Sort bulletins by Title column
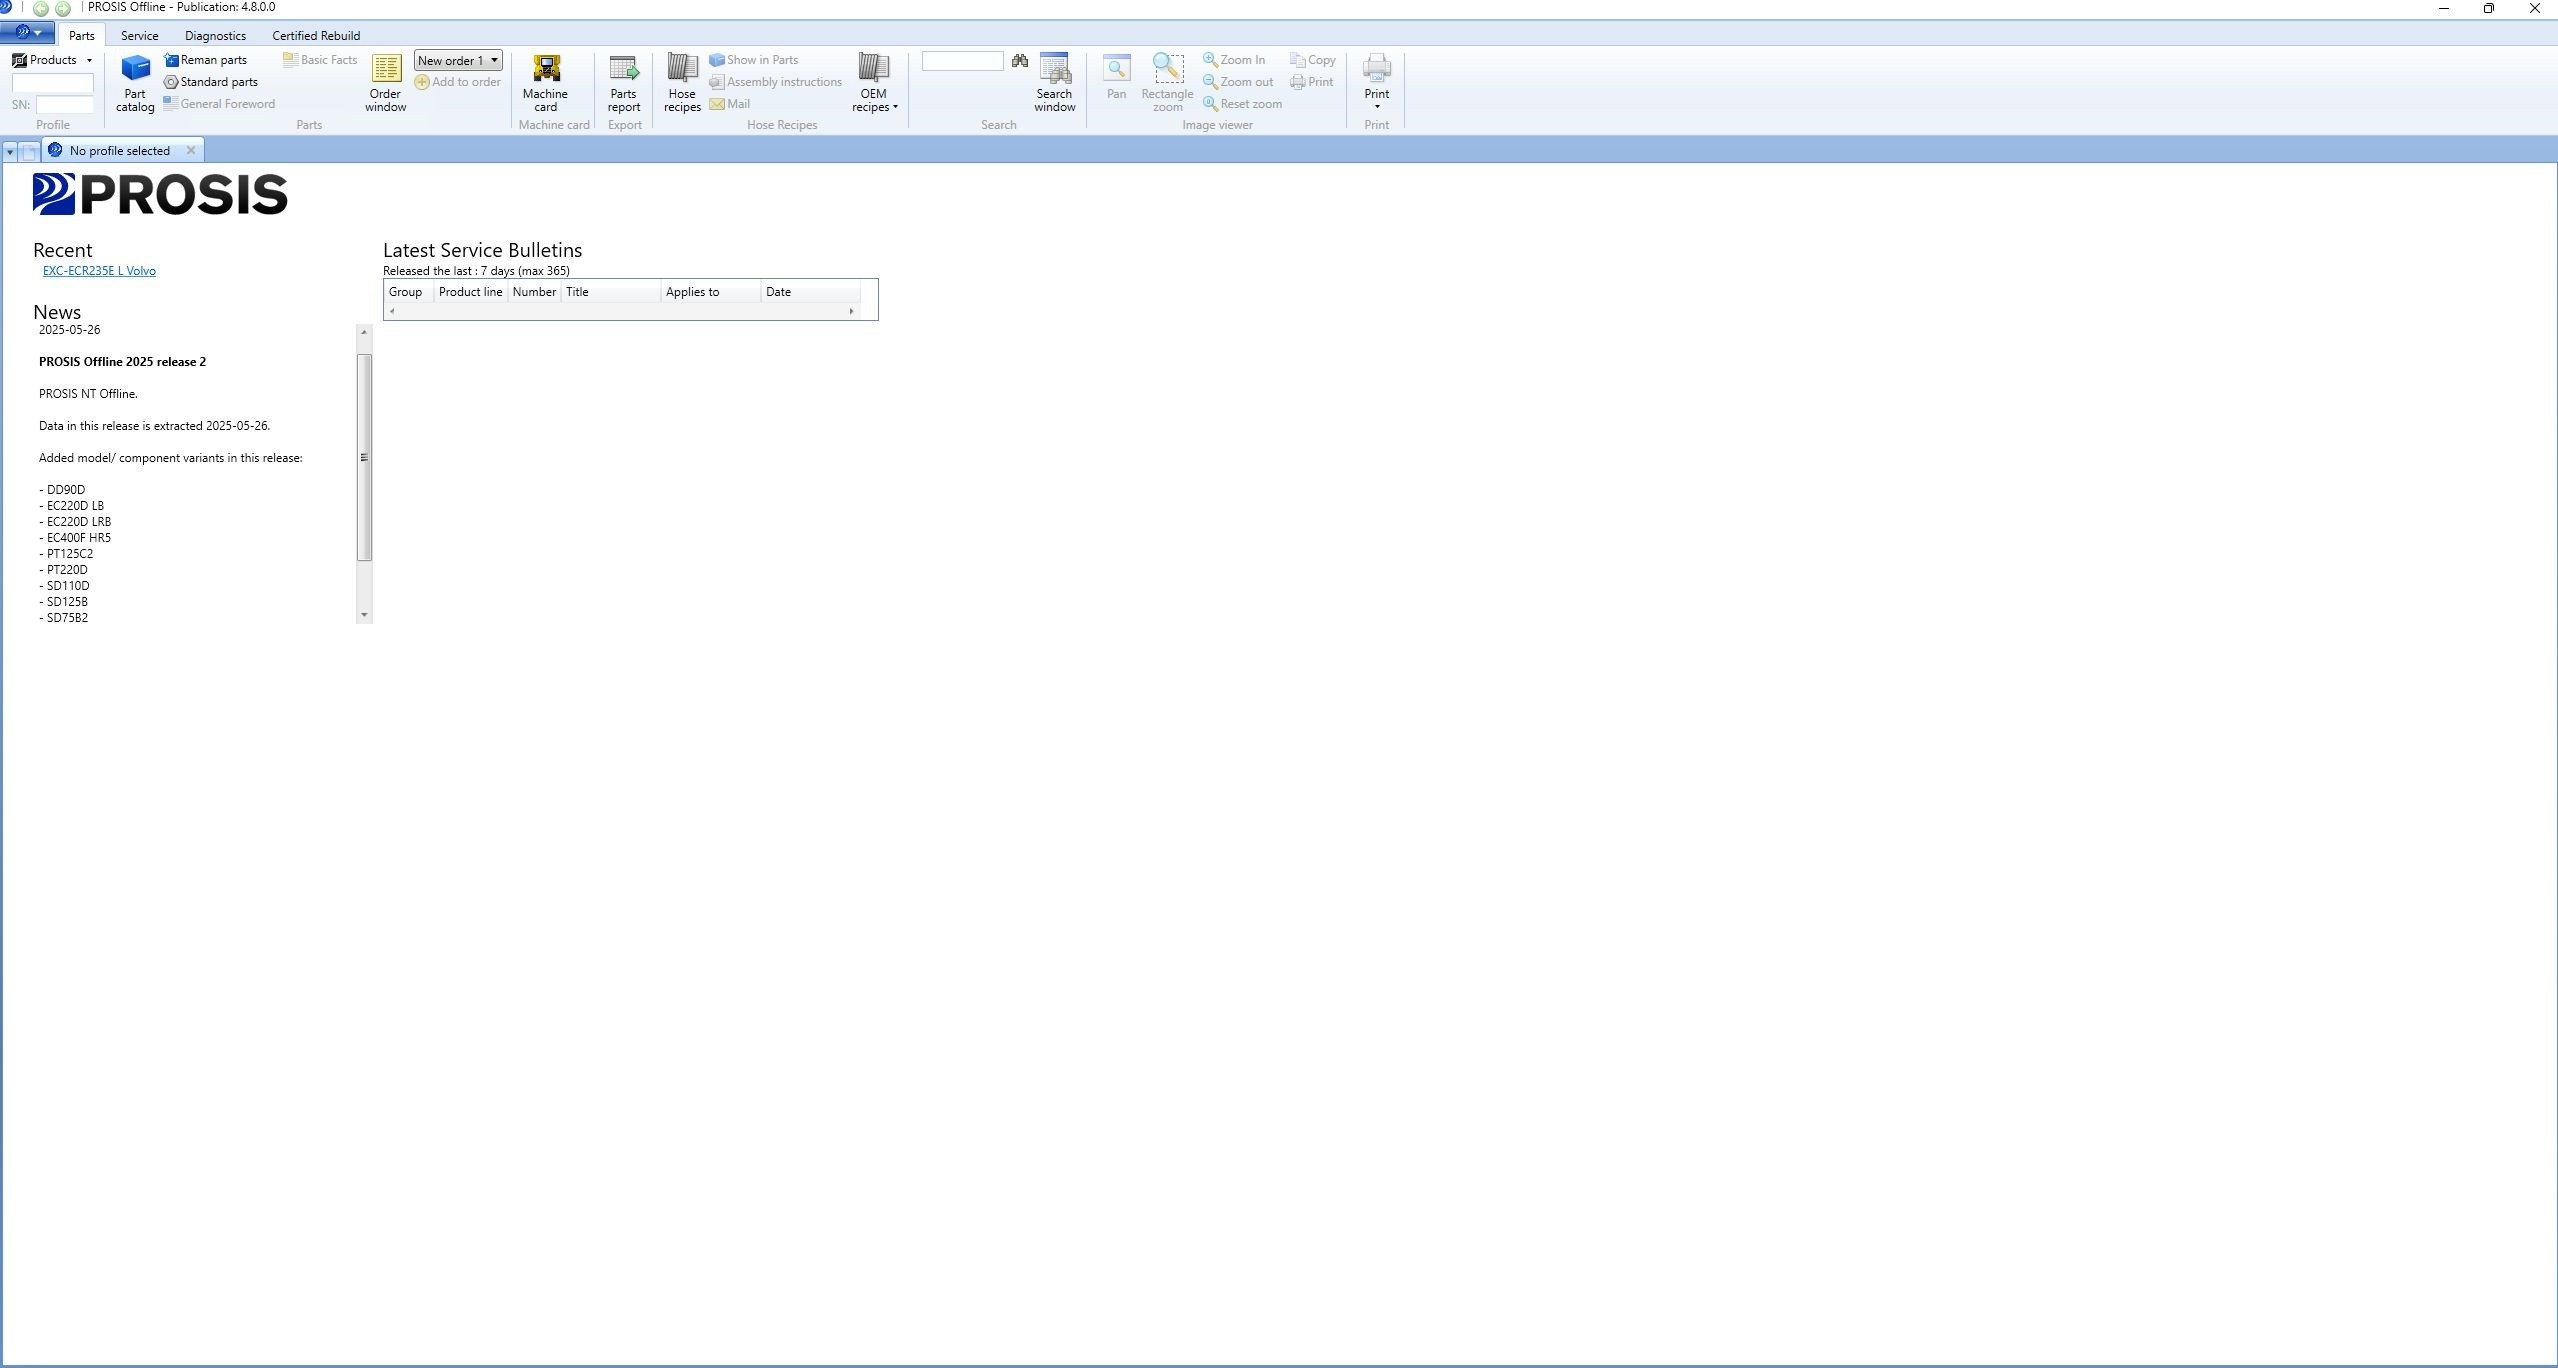Image resolution: width=2558 pixels, height=1368 pixels. pyautogui.click(x=611, y=292)
